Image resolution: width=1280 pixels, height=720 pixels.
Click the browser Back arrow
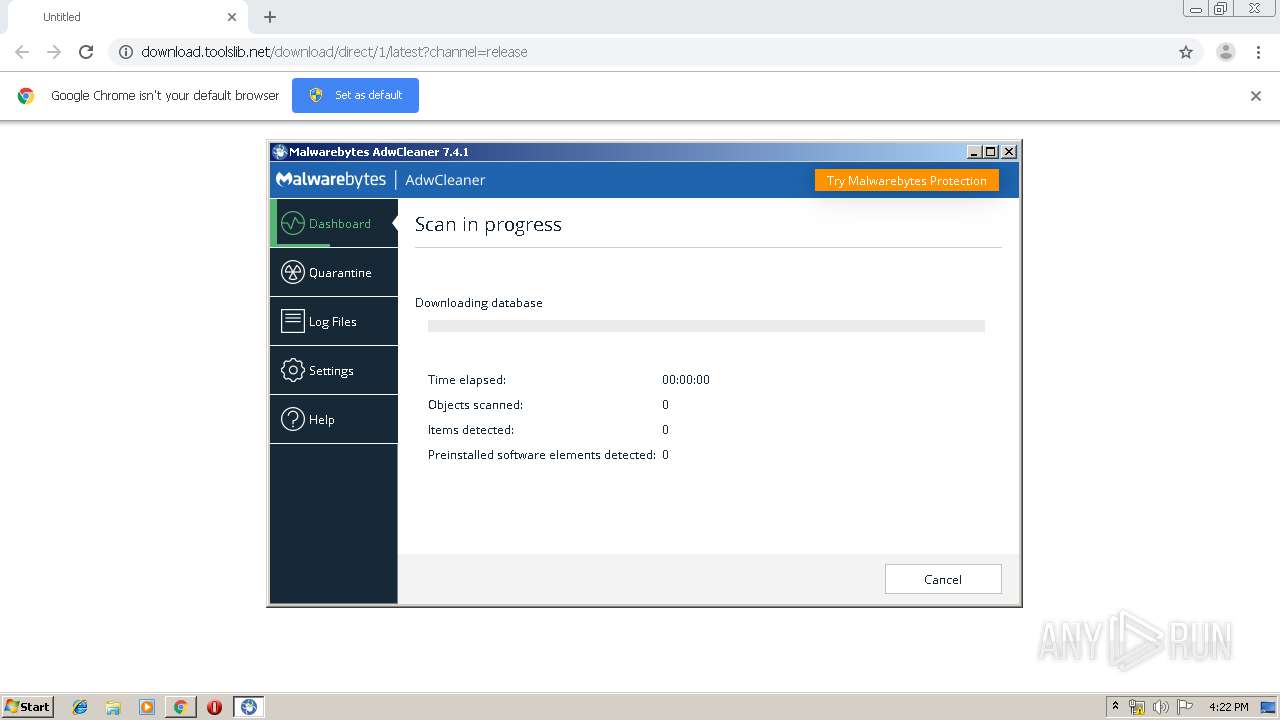tap(22, 52)
